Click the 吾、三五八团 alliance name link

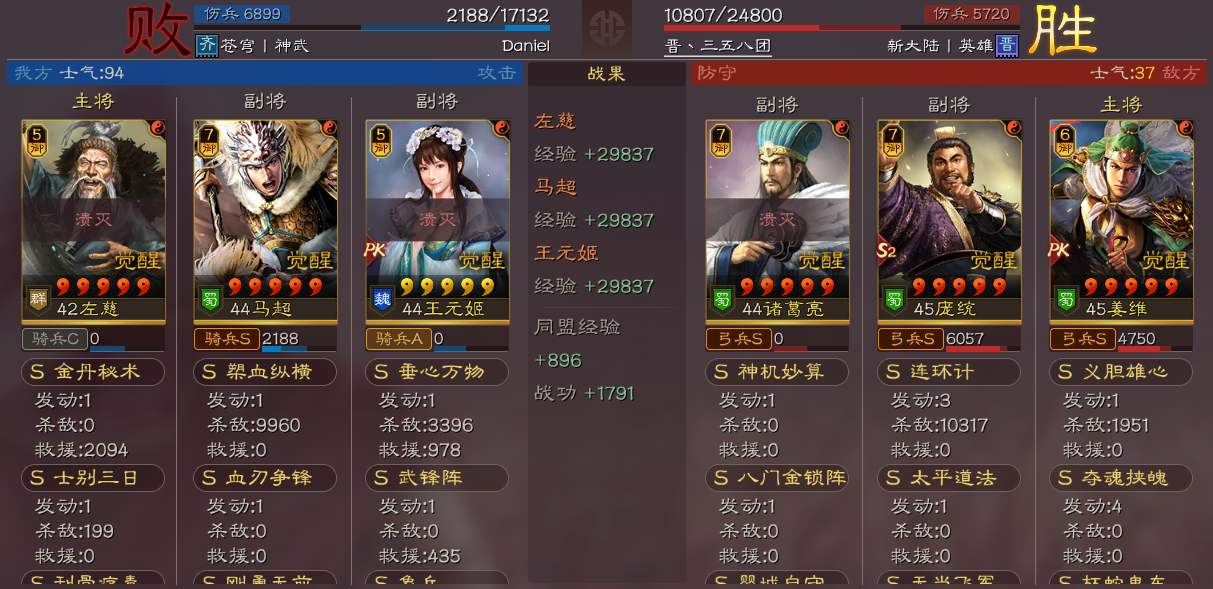[x=717, y=46]
